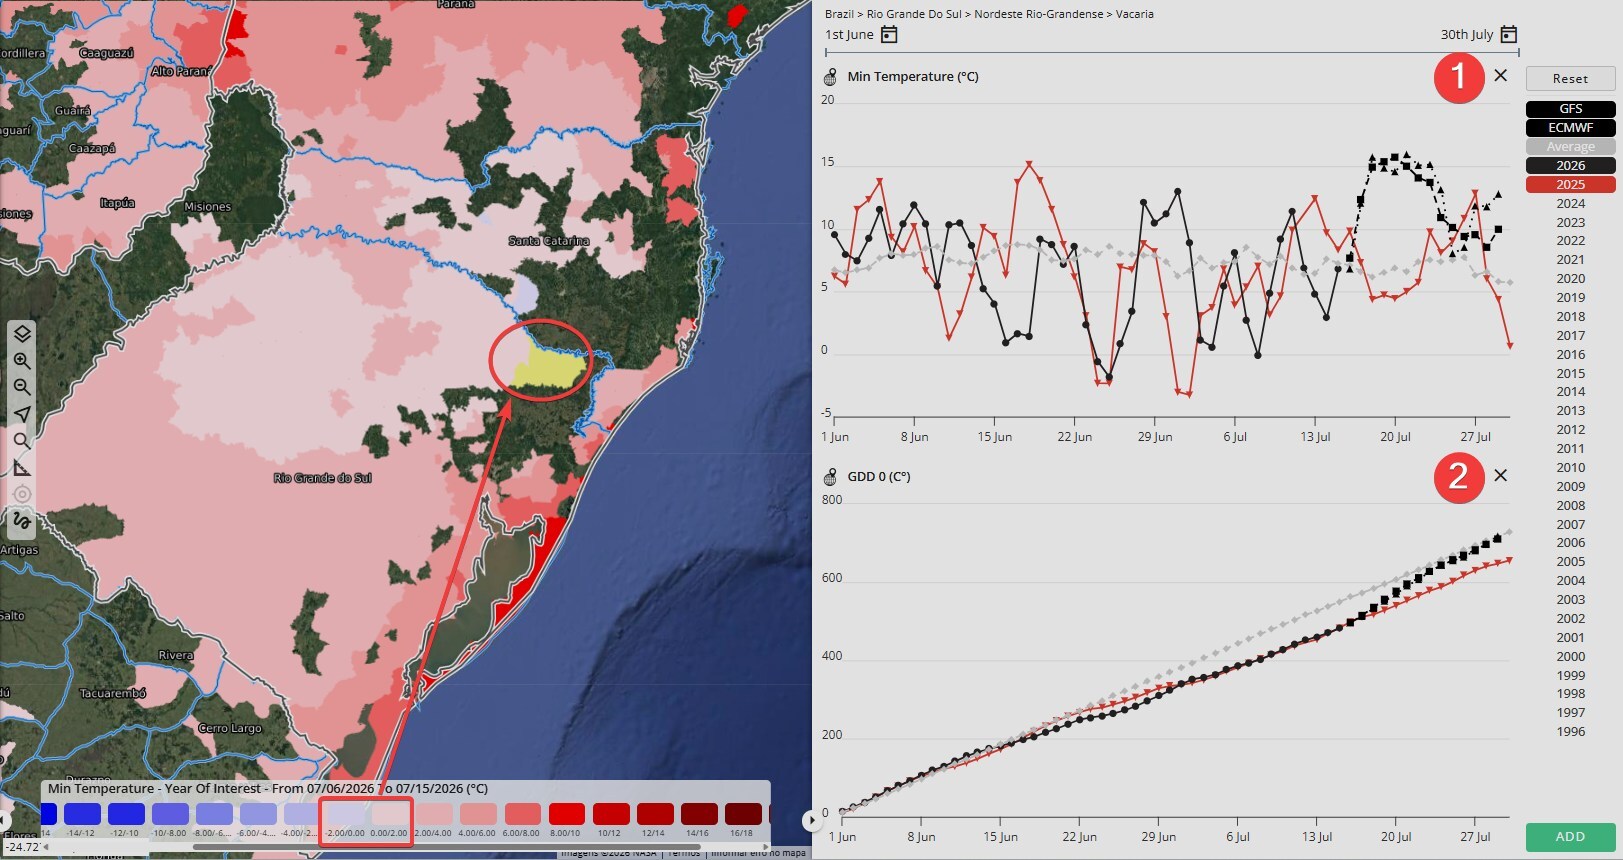Toggle the ECMWF forecast series
The width and height of the screenshot is (1623, 860).
tap(1570, 128)
